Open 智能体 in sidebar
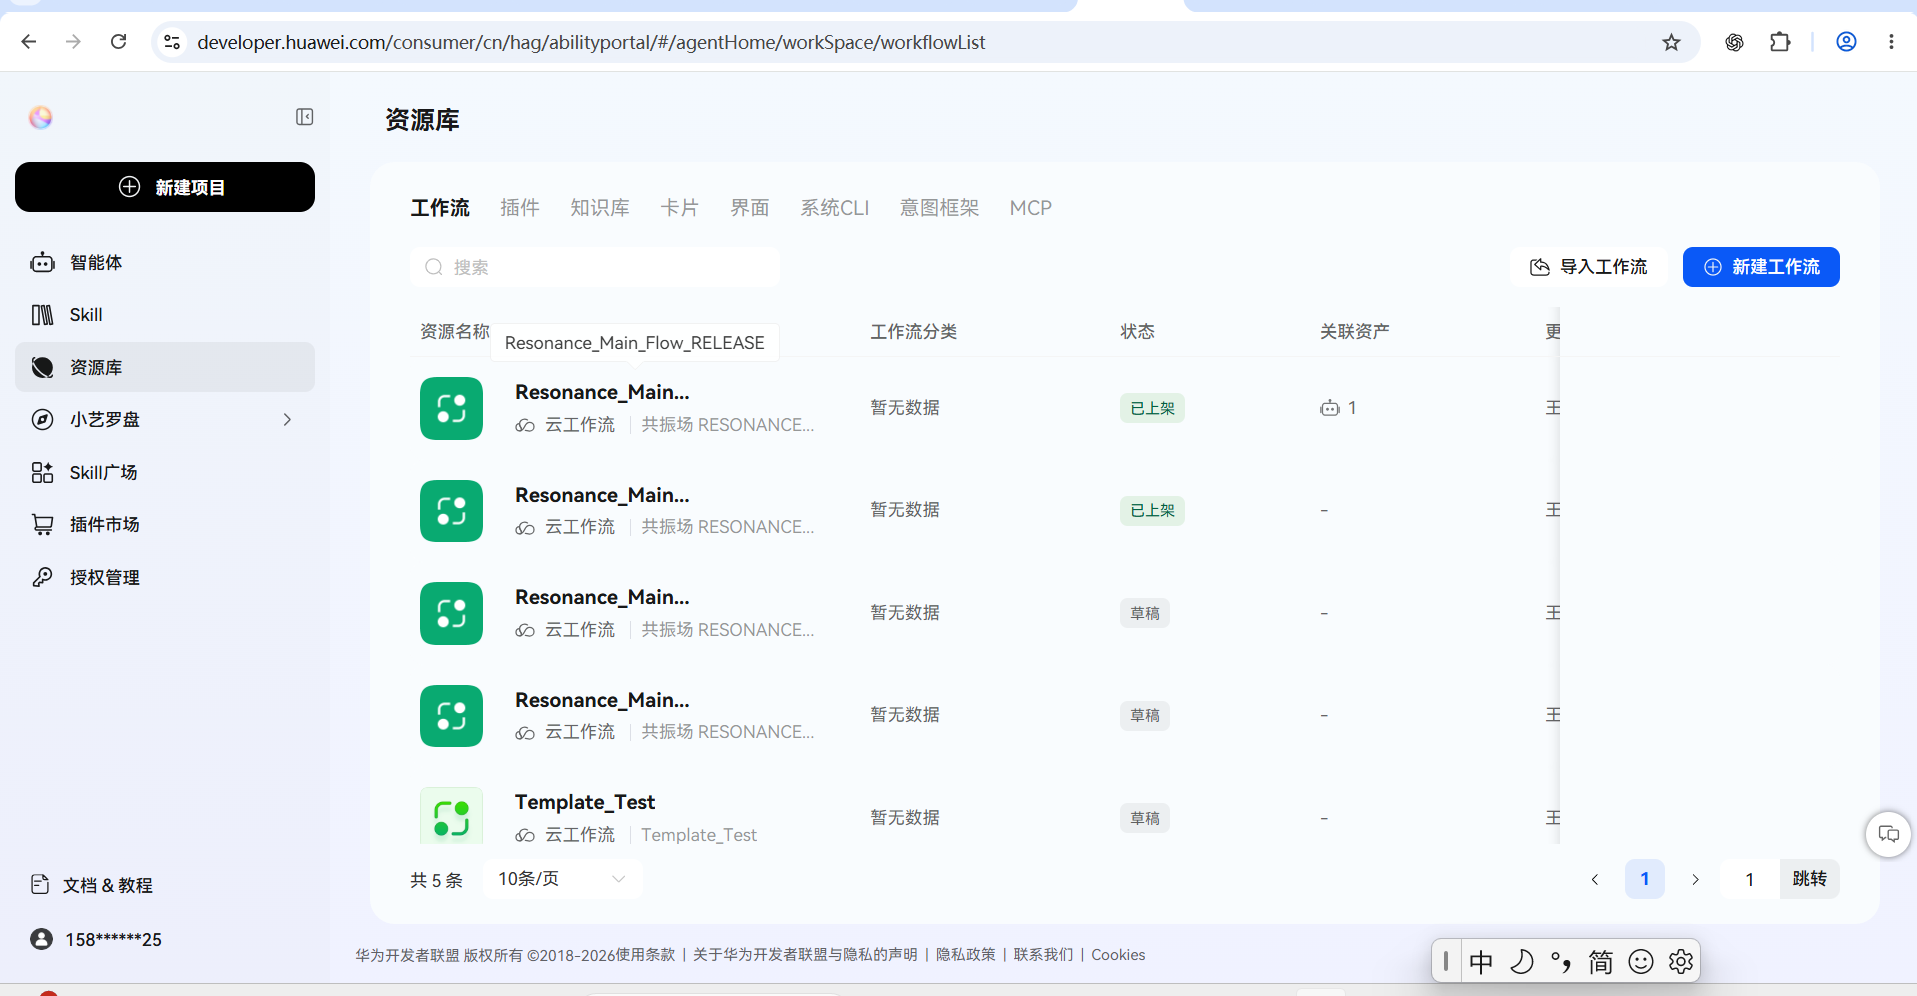Screen dimensions: 1917x996 click(x=165, y=262)
